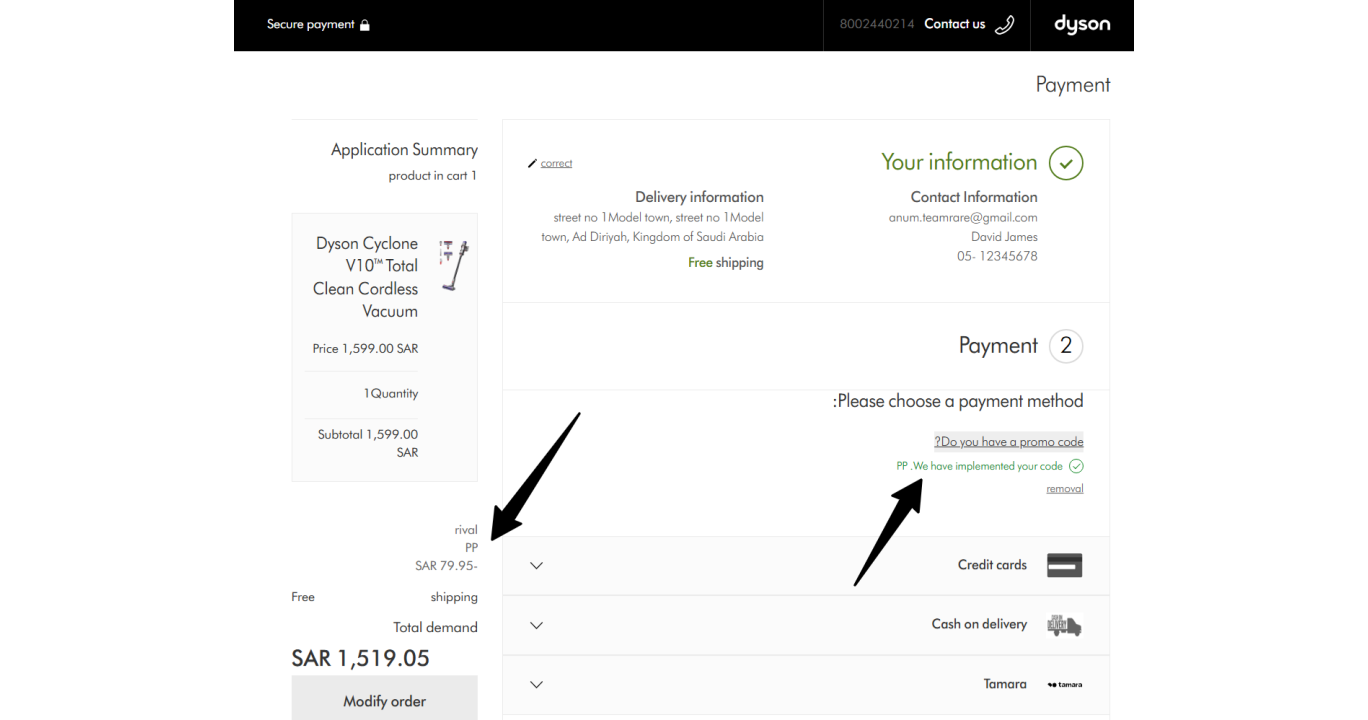The width and height of the screenshot is (1368, 720).
Task: Open the correct link to edit information
Action: click(x=556, y=163)
